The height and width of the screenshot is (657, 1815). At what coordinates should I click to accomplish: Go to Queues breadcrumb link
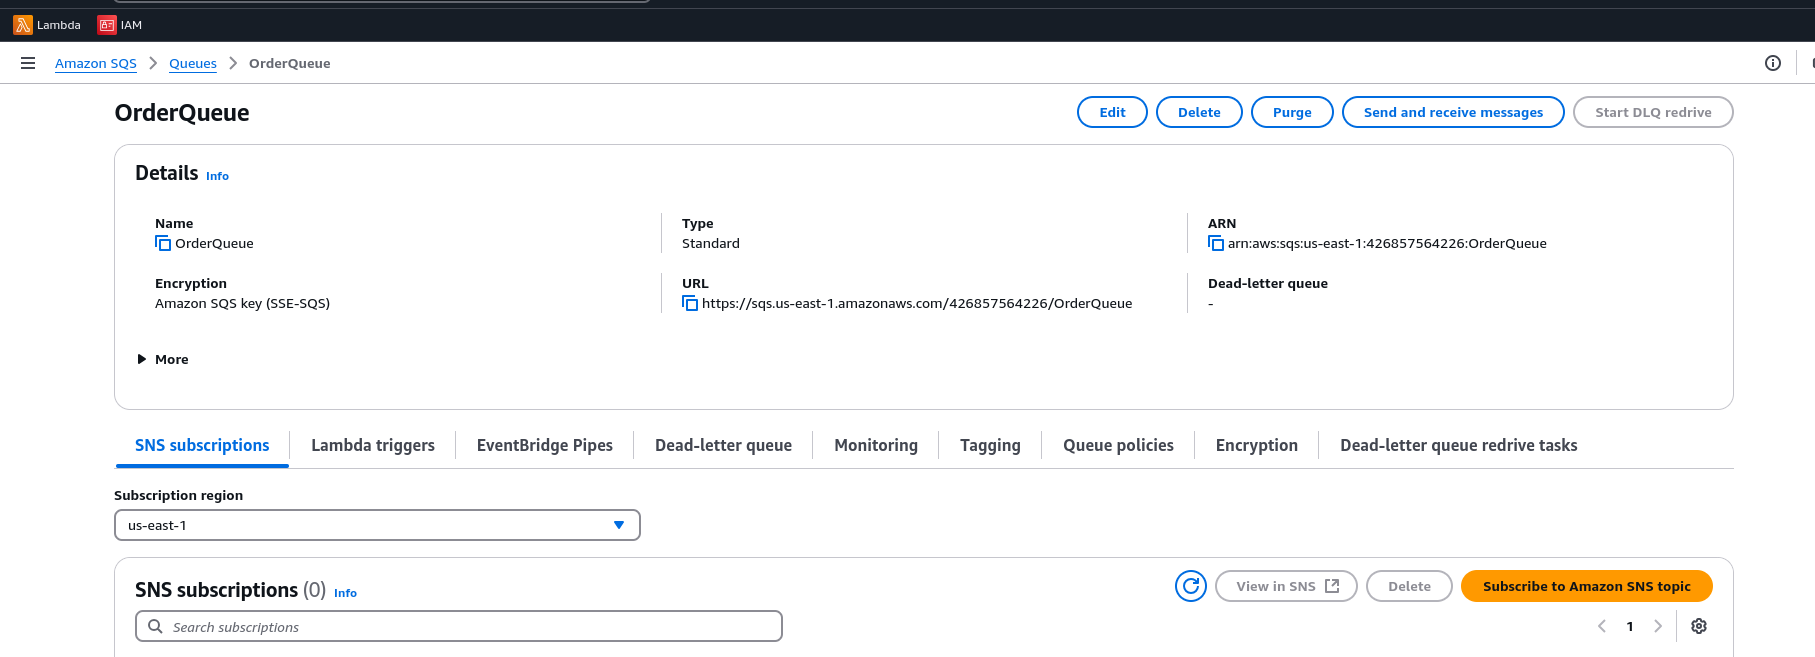(193, 63)
